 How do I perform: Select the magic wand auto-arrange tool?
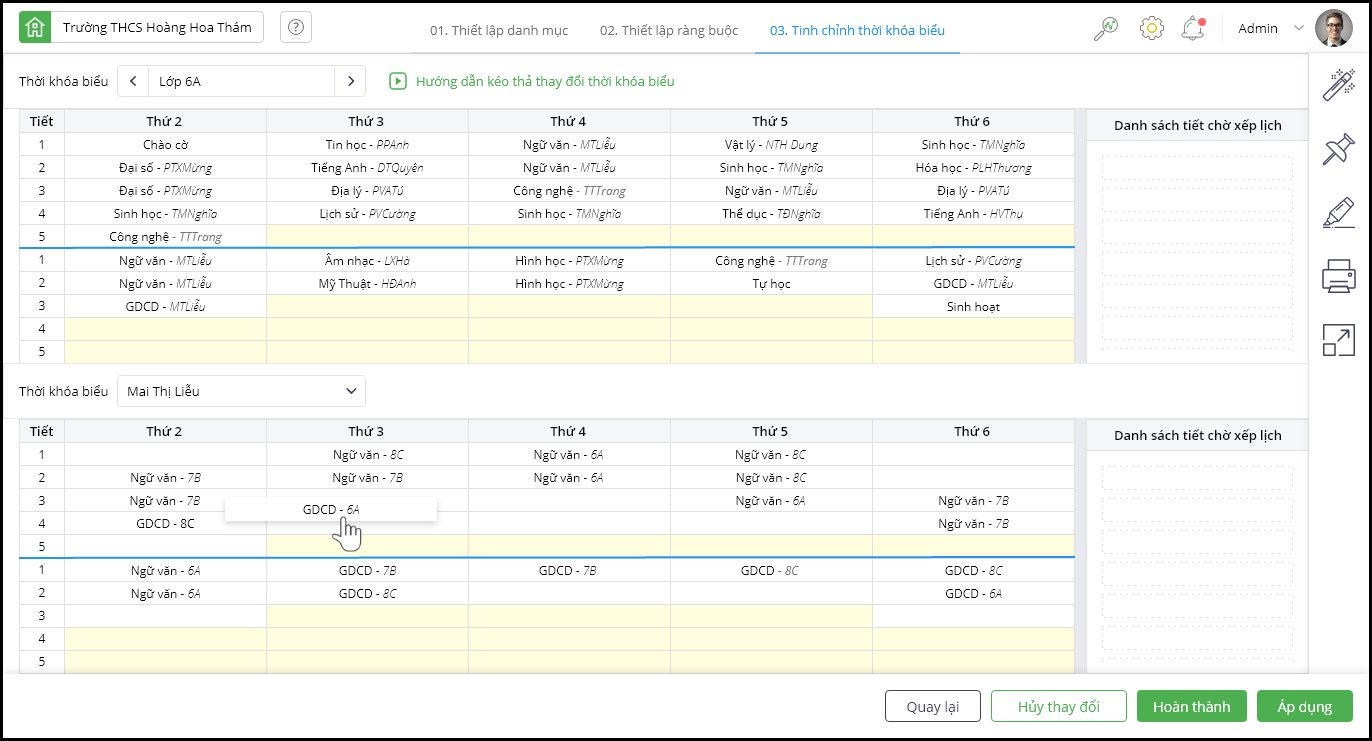pyautogui.click(x=1338, y=85)
